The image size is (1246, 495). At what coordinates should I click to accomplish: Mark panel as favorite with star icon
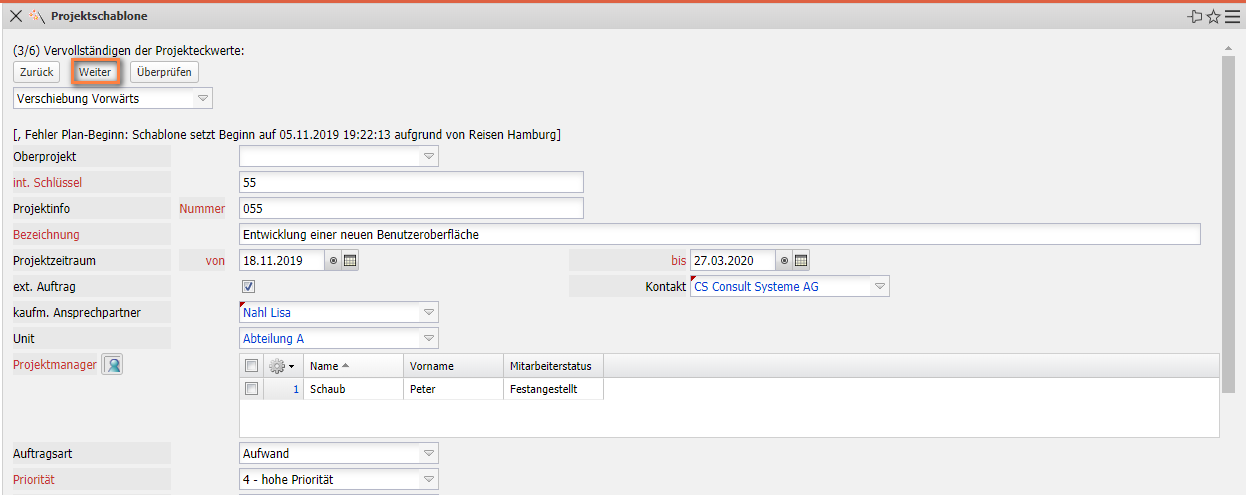click(1213, 16)
